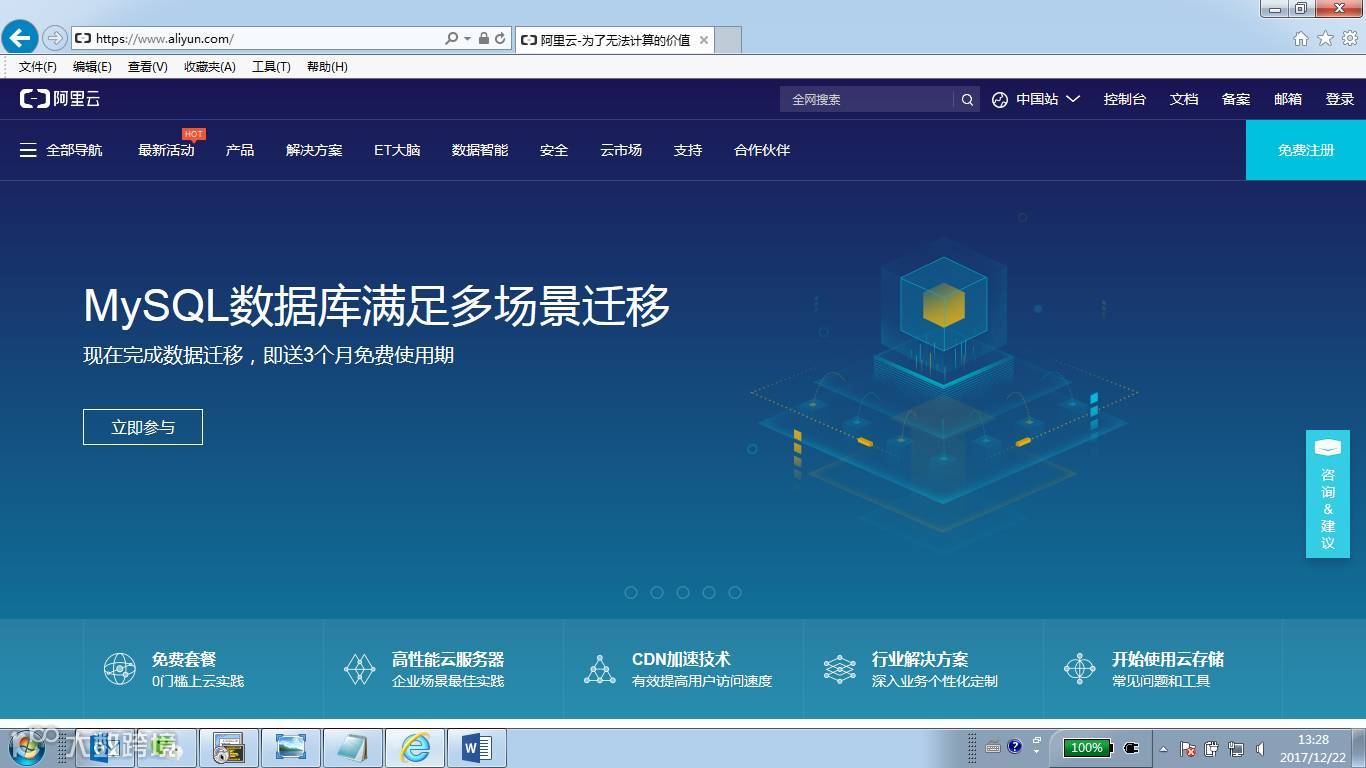This screenshot has height=768, width=1366.
Task: Click the 阿里云 logo in the site header
Action: (x=60, y=99)
